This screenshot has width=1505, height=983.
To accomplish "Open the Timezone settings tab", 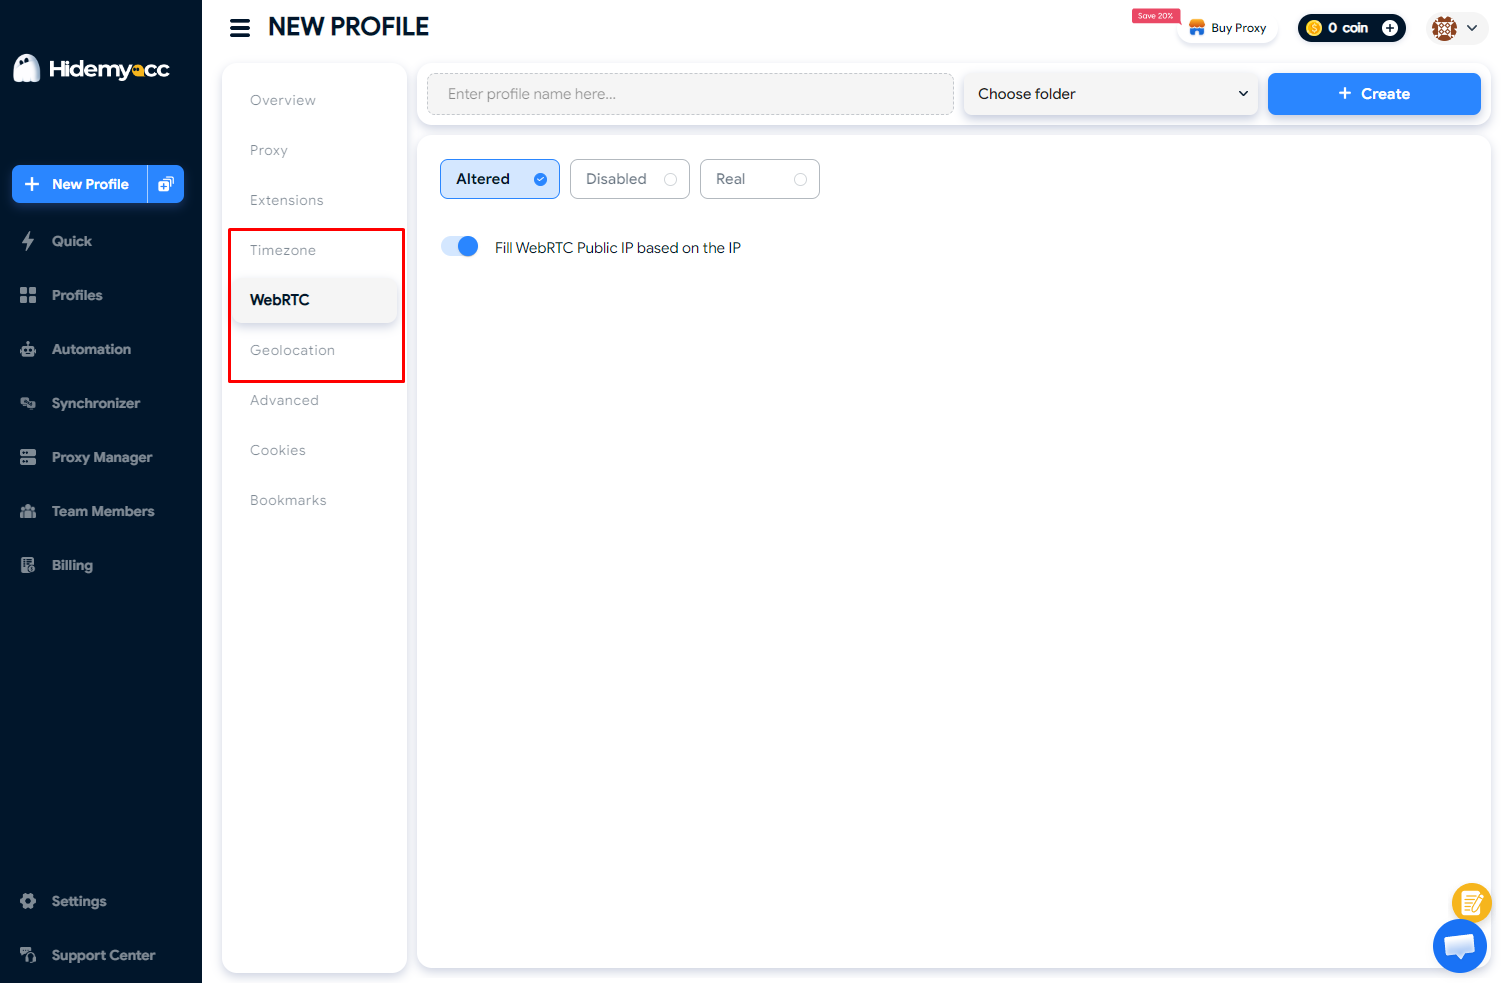I will (283, 250).
